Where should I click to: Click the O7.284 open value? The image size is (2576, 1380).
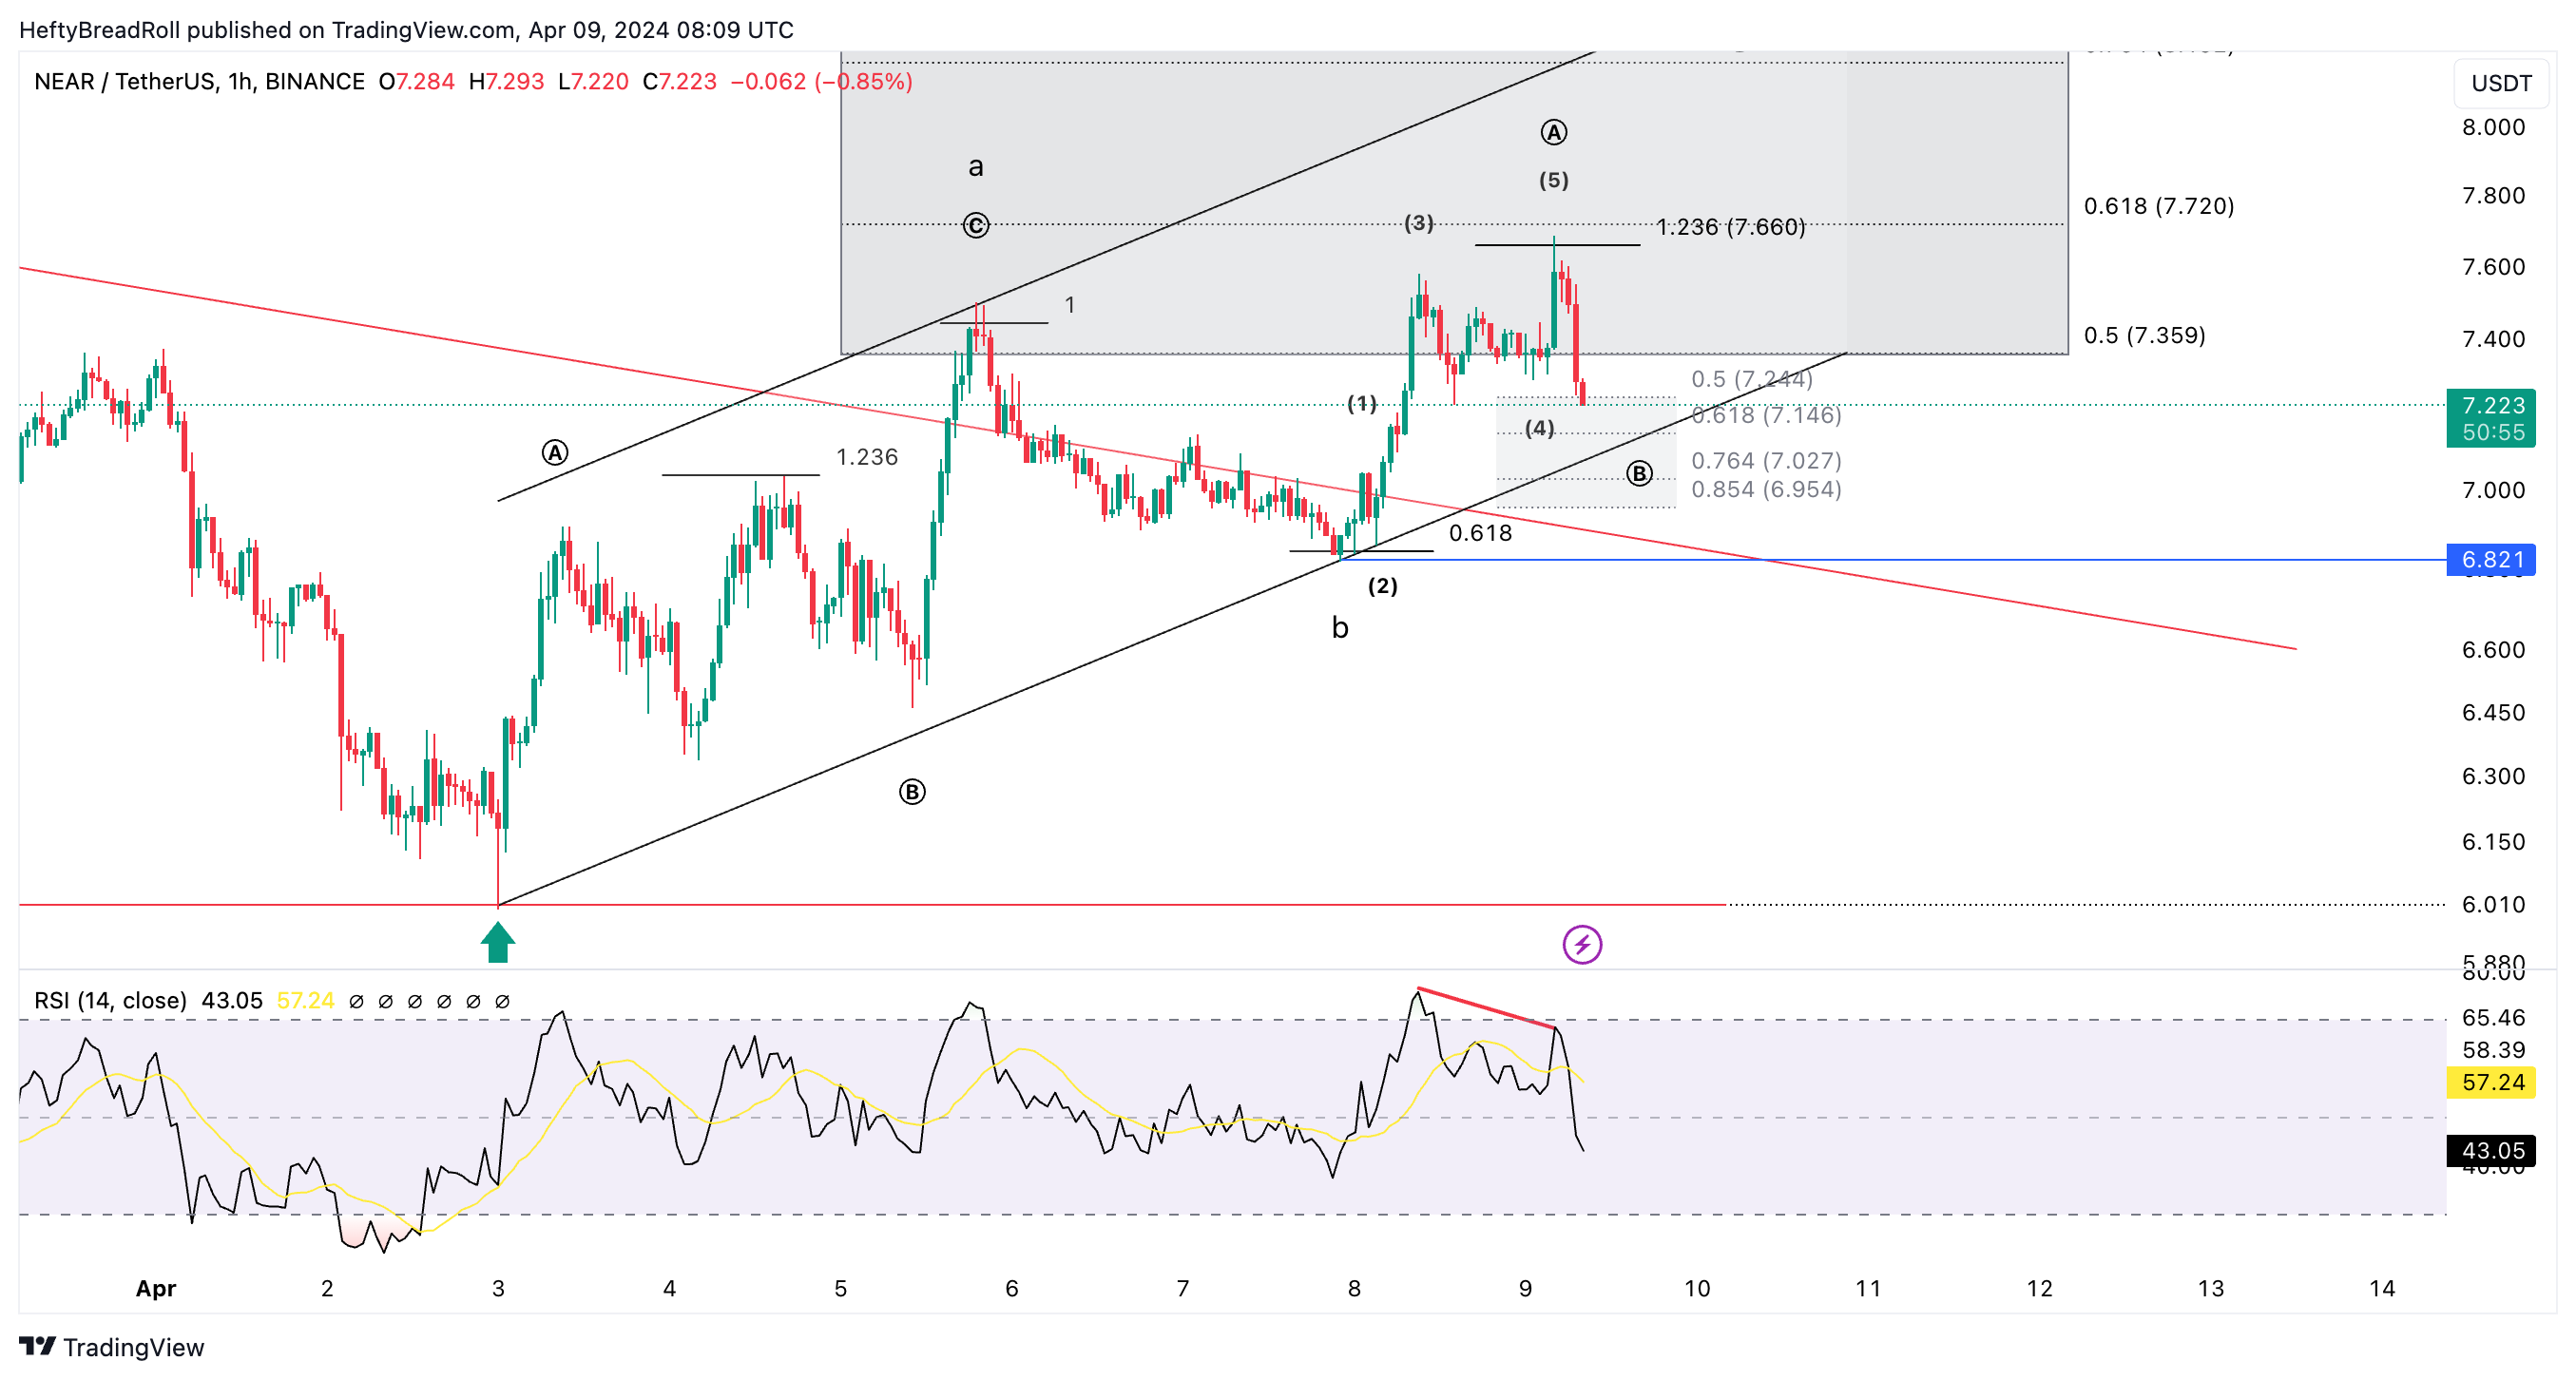(417, 81)
